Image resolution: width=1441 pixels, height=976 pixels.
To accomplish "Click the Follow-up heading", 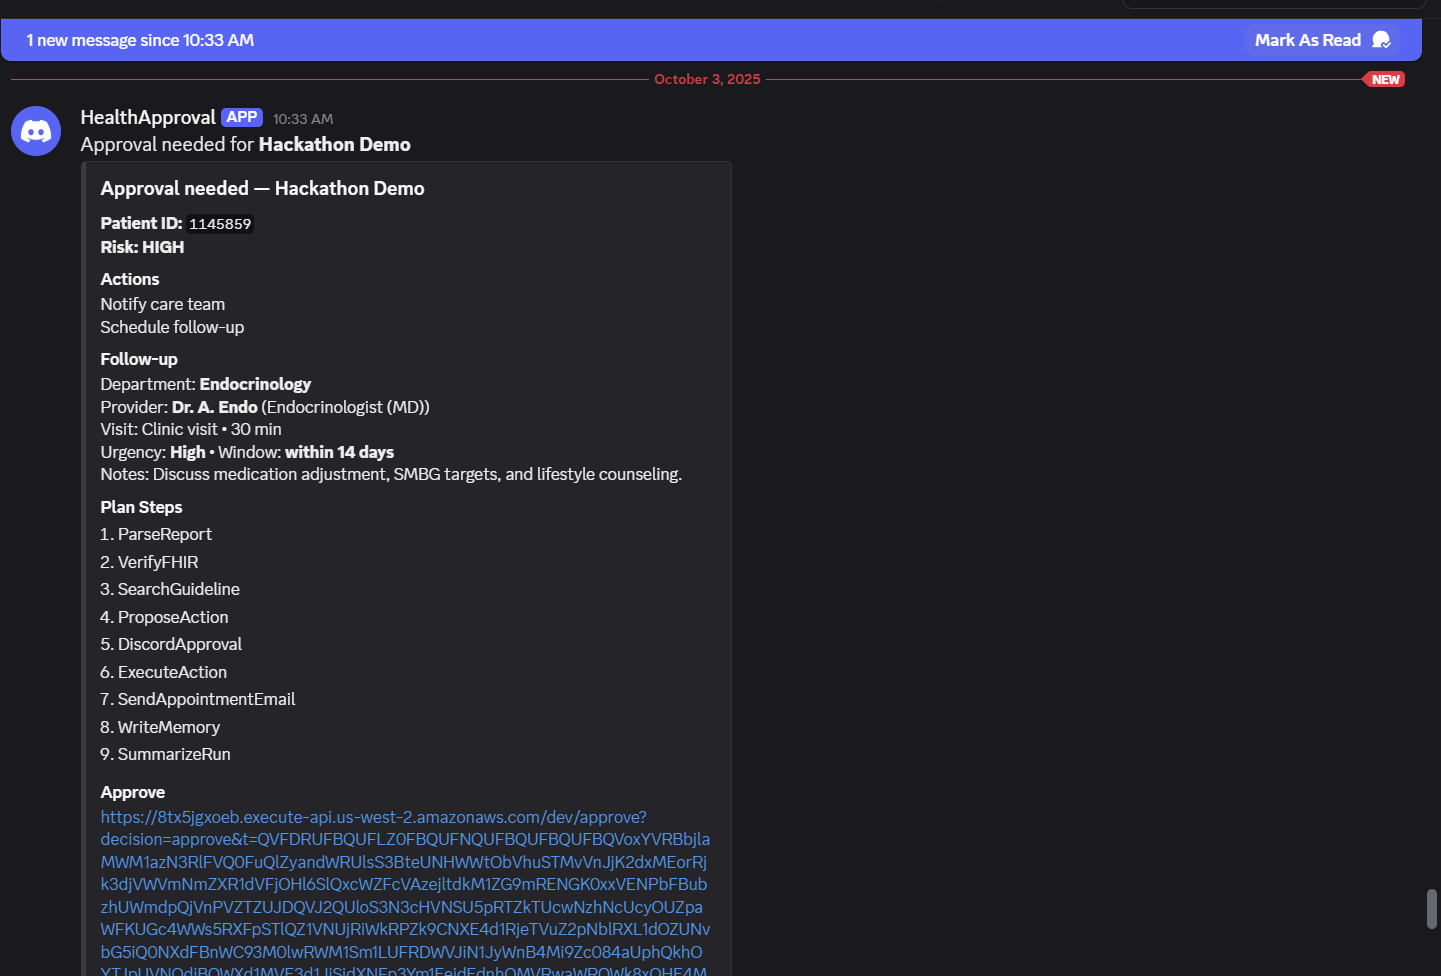I will click(x=139, y=359).
